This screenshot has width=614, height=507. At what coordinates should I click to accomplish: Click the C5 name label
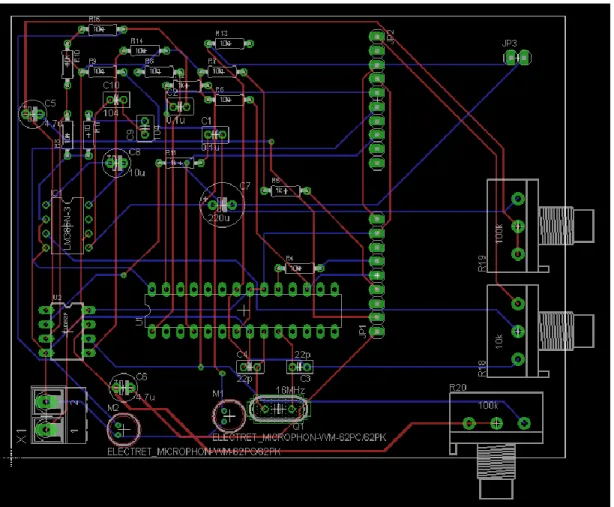(x=51, y=103)
